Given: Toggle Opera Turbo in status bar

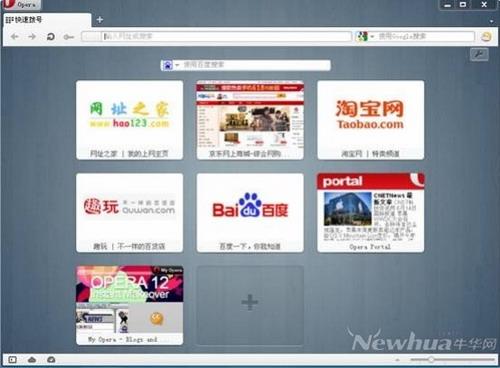Looking at the screenshot, I should coord(51,360).
